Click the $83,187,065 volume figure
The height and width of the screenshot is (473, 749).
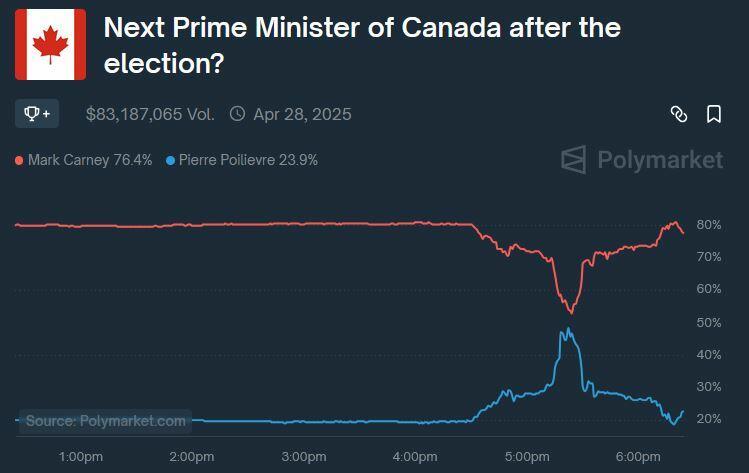point(150,114)
